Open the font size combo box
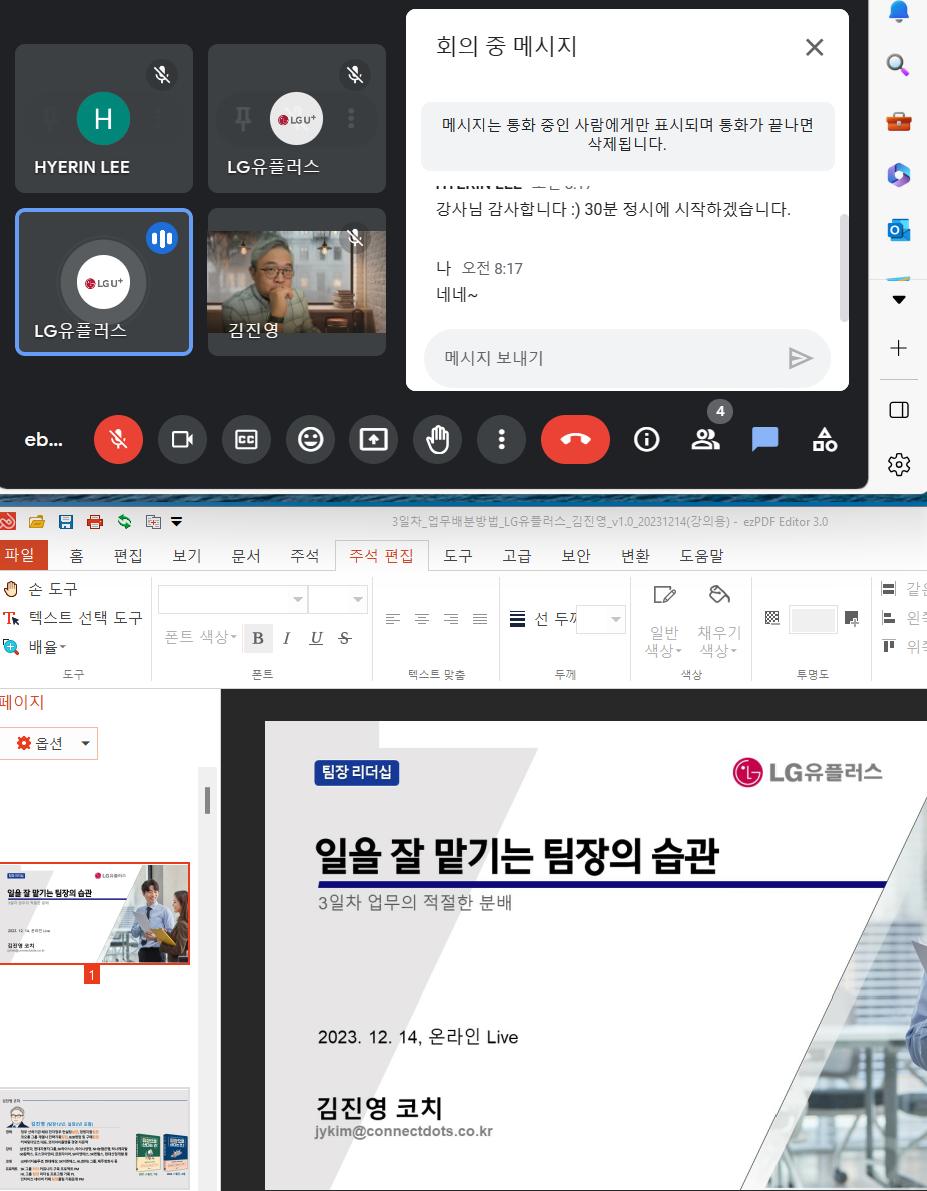The width and height of the screenshot is (927, 1191). [x=338, y=599]
